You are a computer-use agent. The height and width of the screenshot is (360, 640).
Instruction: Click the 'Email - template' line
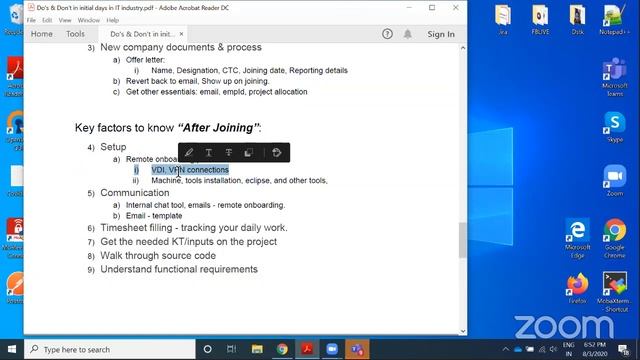pos(154,216)
